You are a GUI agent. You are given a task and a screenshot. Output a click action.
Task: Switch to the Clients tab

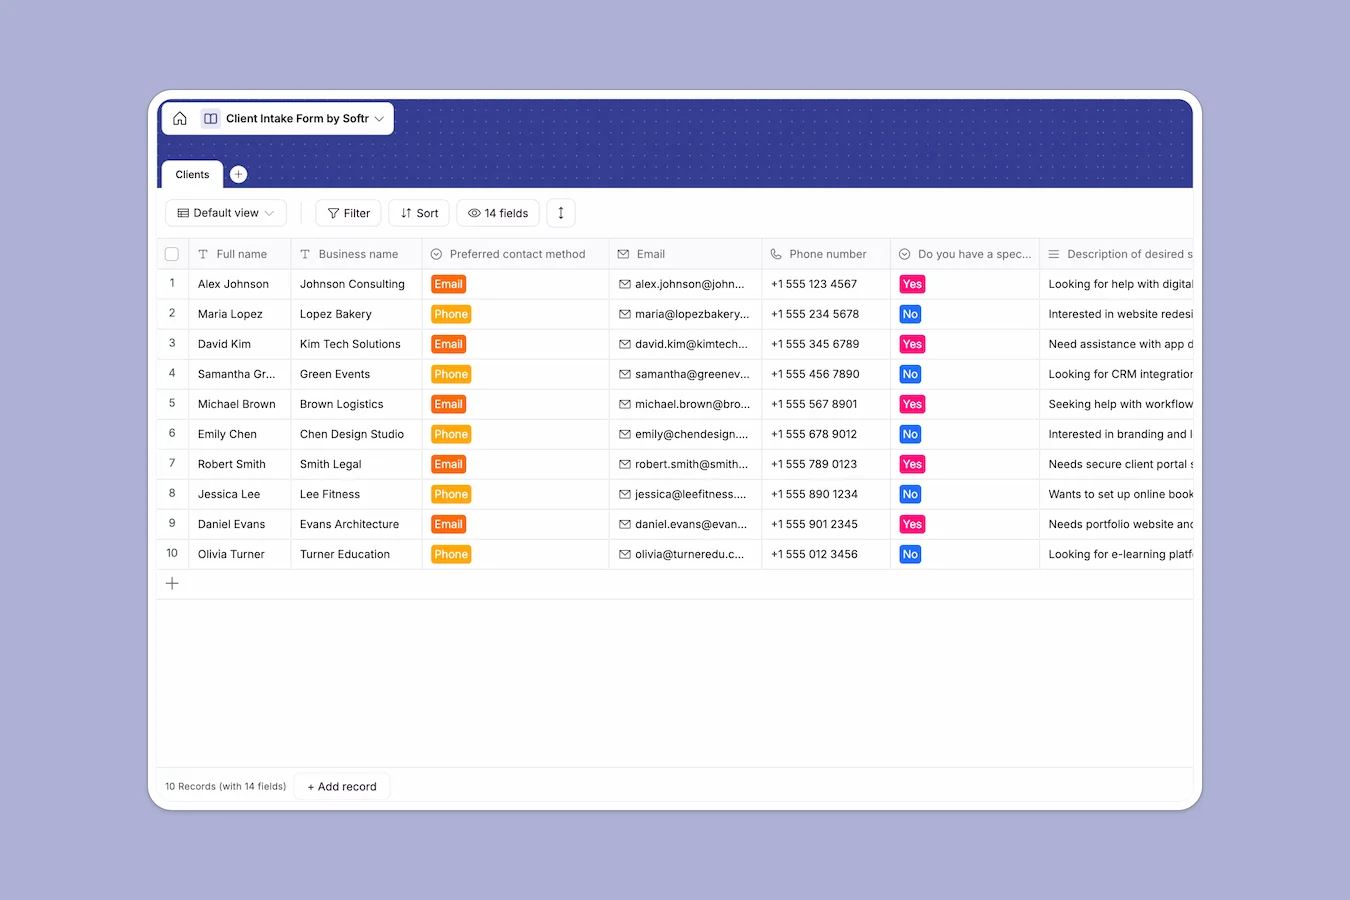click(x=191, y=174)
